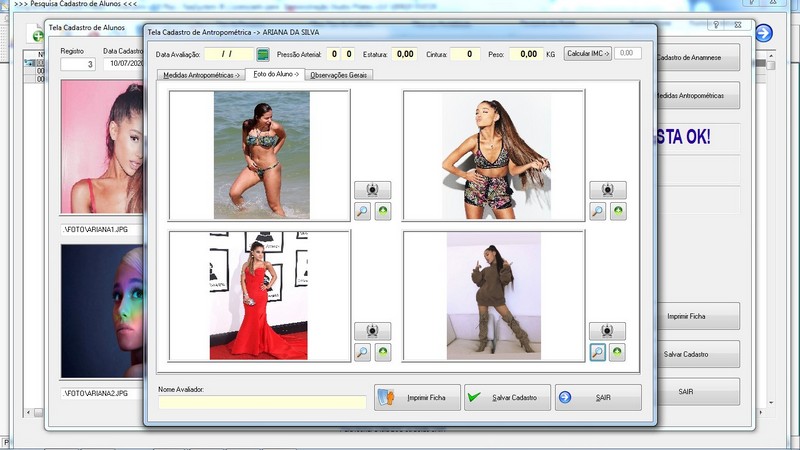Viewport: 800px width, 450px height.
Task: Click the Calcular IMC button
Action: click(588, 54)
